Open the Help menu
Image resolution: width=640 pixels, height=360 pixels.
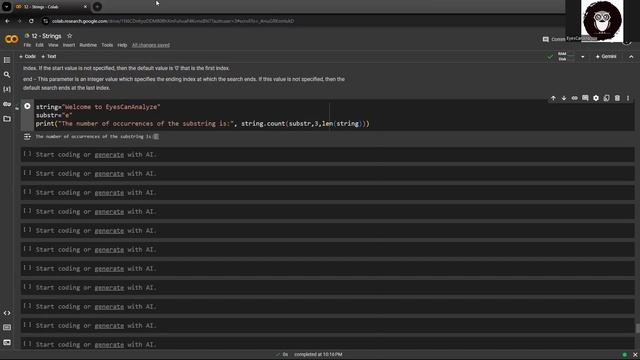(122, 45)
